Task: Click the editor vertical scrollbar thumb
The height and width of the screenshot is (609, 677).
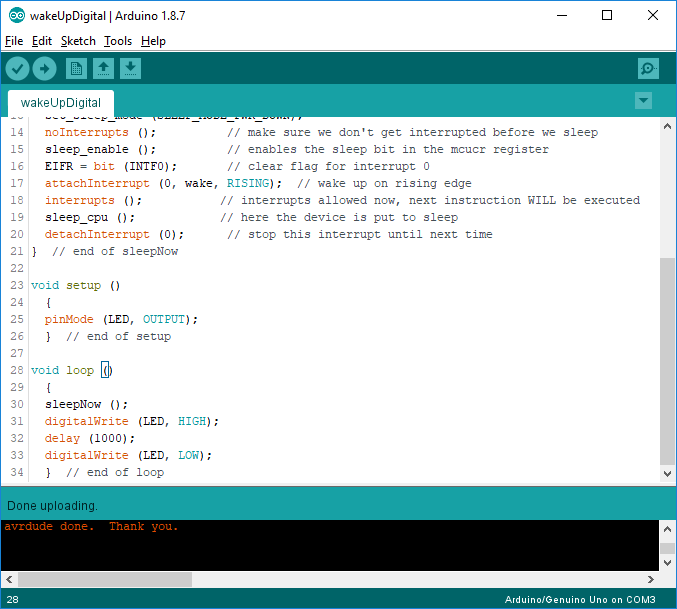Action: 668,362
